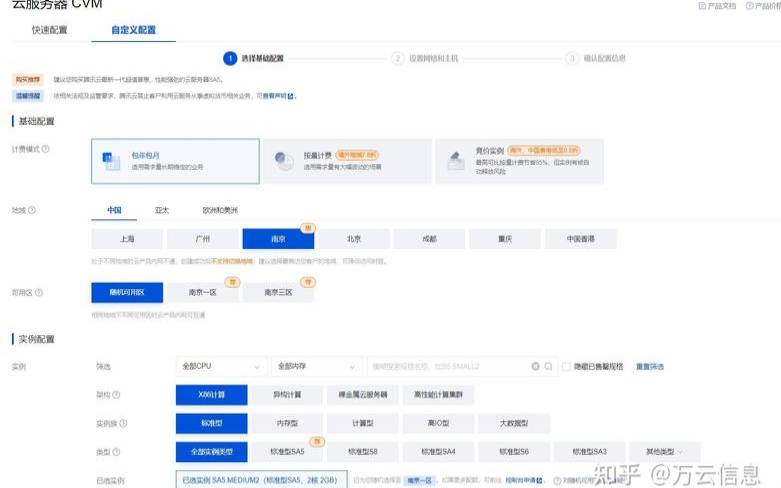Select 竞价实例 billing mode
781x488 pixels.
(520, 161)
